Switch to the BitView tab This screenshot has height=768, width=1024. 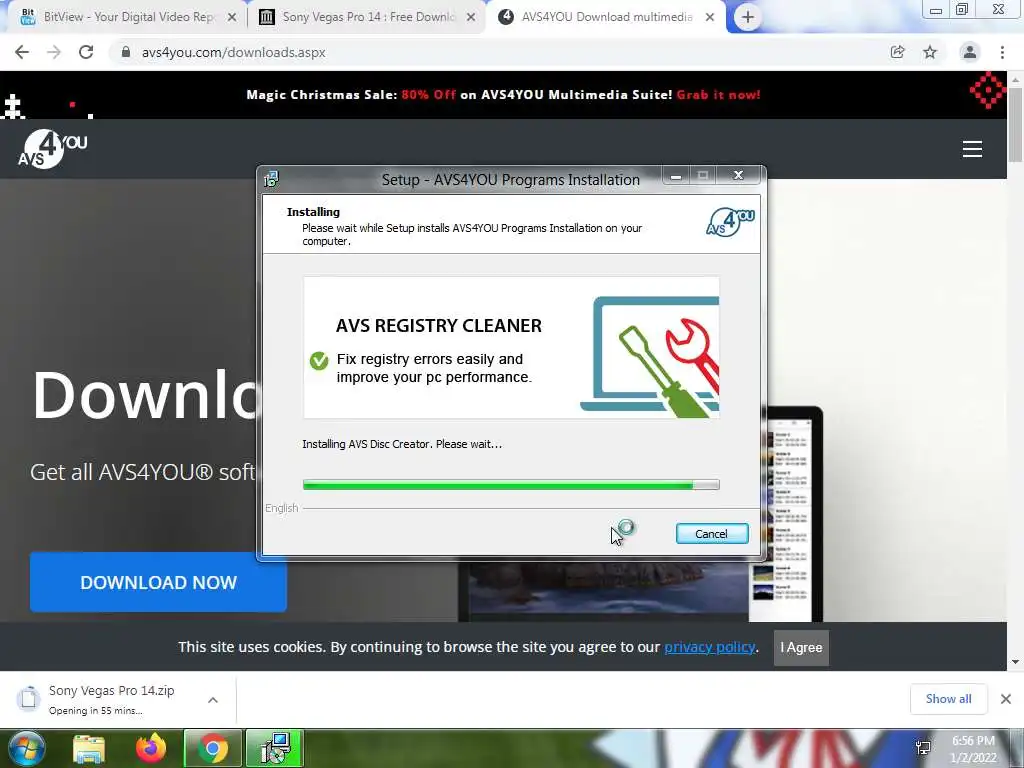[128, 17]
